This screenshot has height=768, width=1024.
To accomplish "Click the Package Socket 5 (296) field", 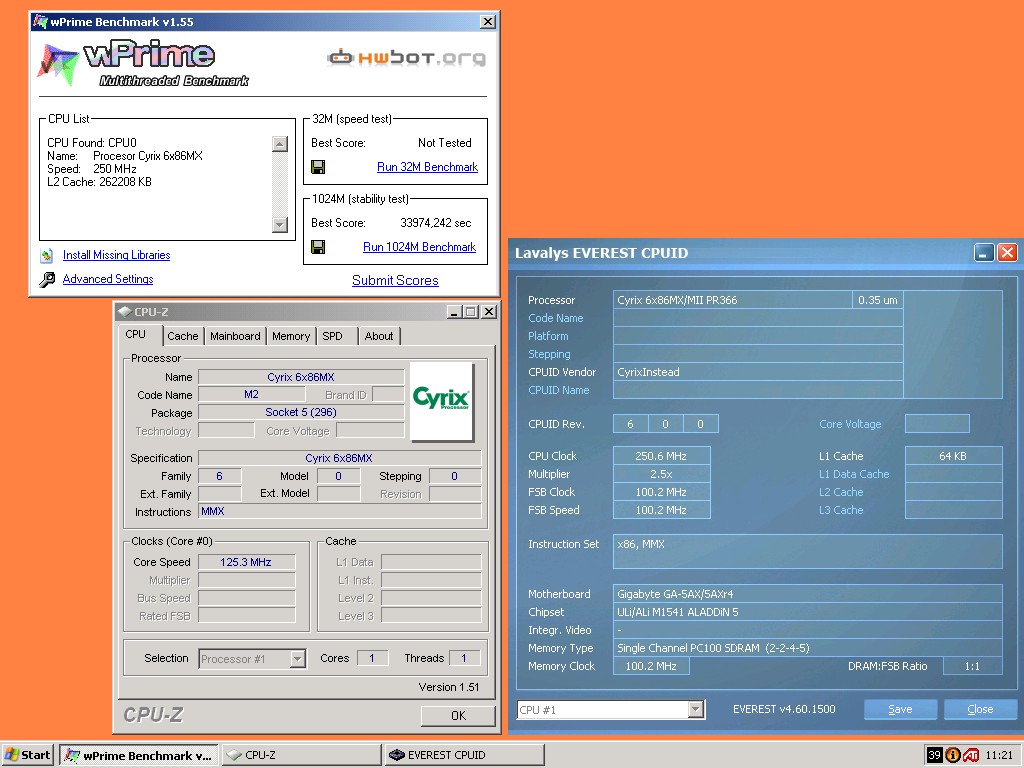I will click(301, 413).
